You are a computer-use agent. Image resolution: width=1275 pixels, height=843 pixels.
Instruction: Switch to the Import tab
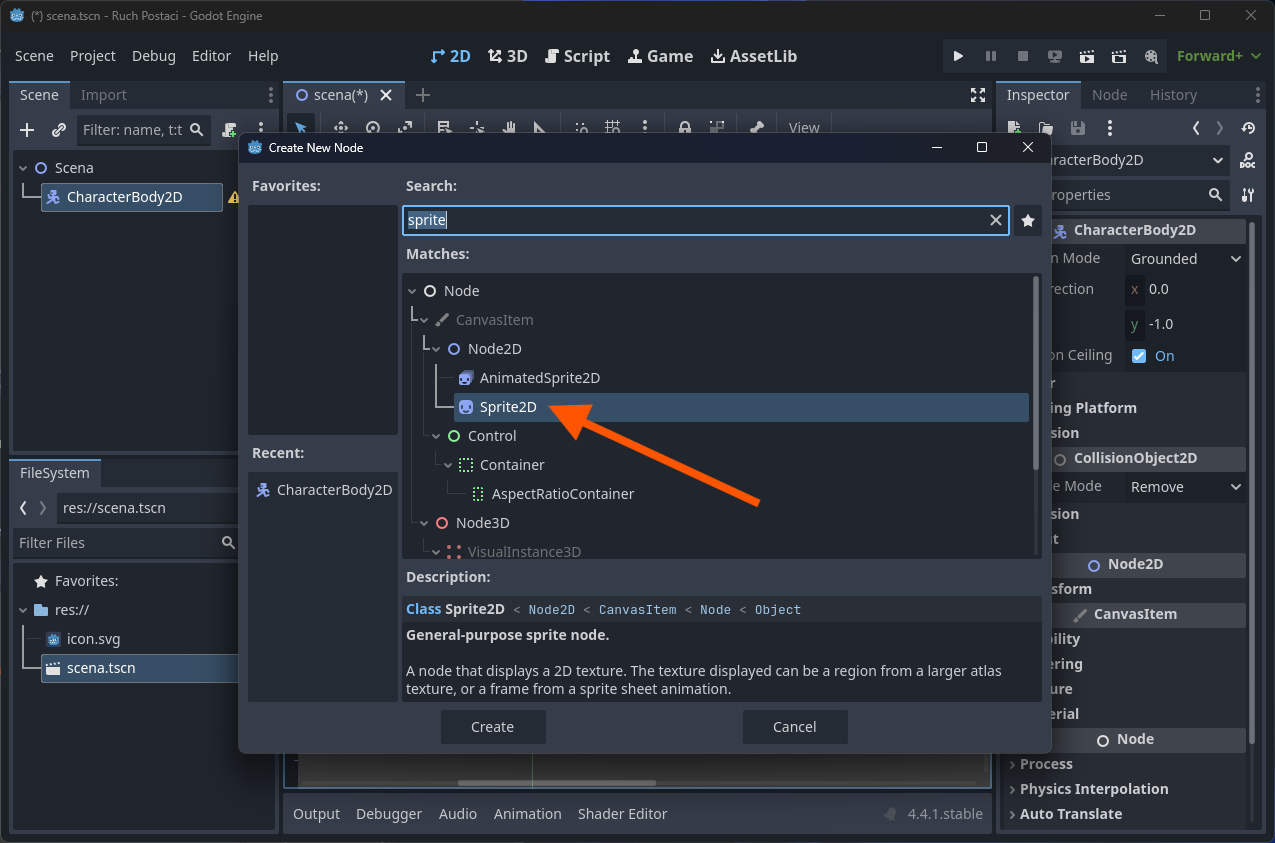tap(104, 95)
